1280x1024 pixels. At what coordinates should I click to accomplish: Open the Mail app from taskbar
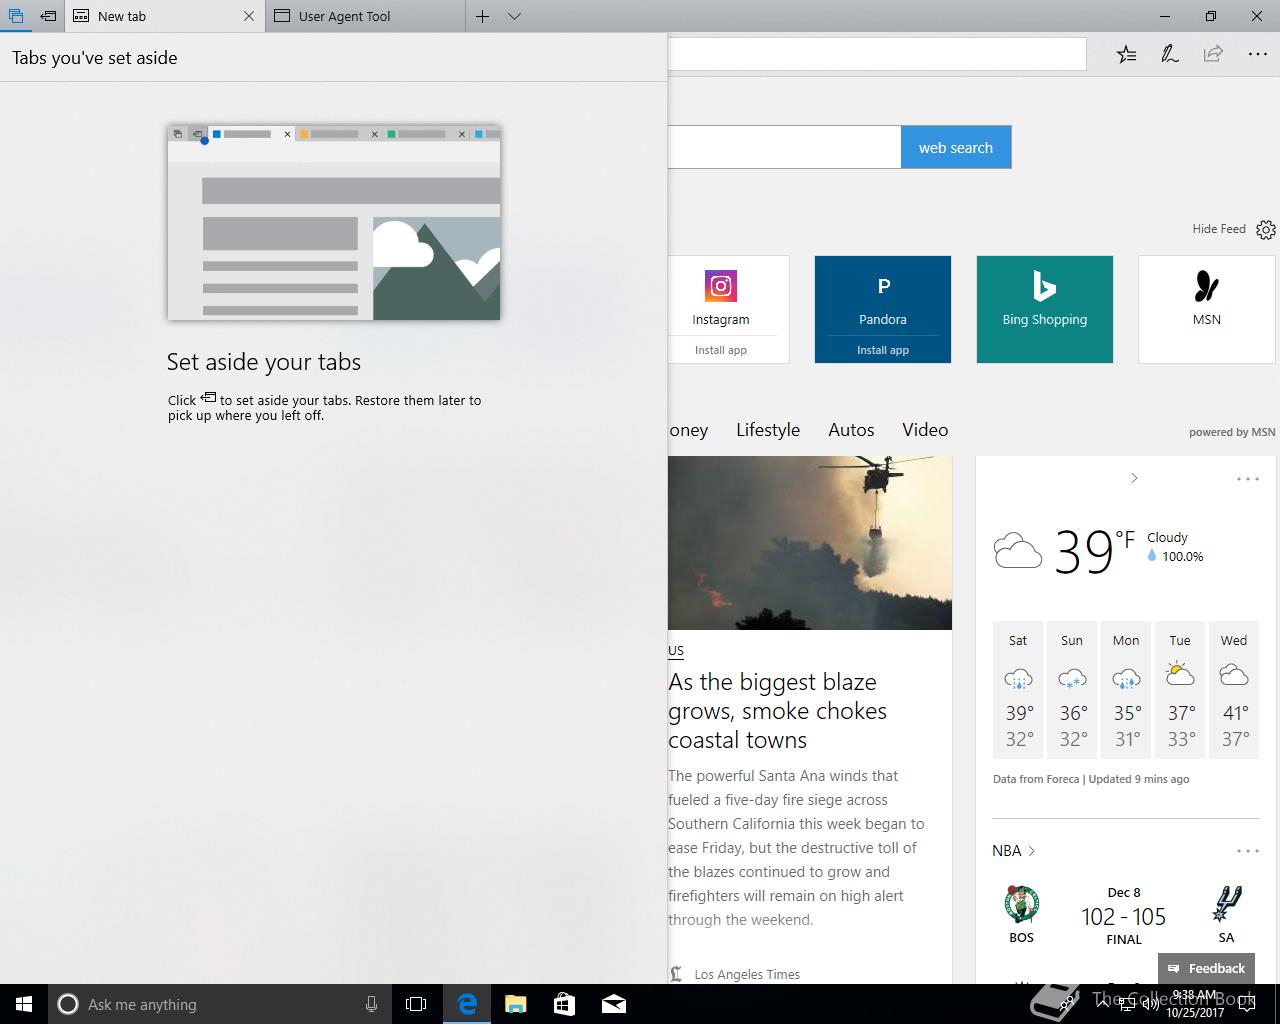coord(614,1004)
